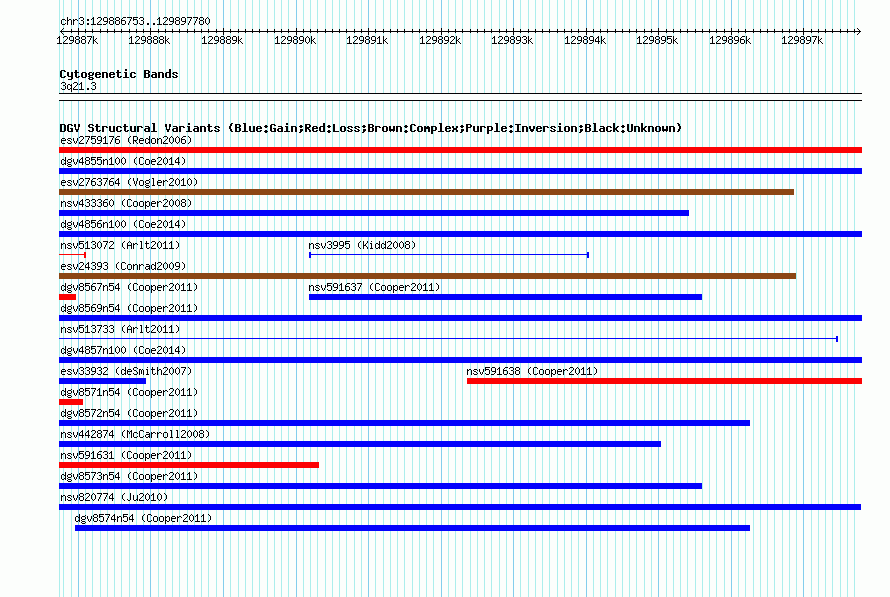Click the blue dgv8574n54 bar
The image size is (890, 597).
point(413,528)
